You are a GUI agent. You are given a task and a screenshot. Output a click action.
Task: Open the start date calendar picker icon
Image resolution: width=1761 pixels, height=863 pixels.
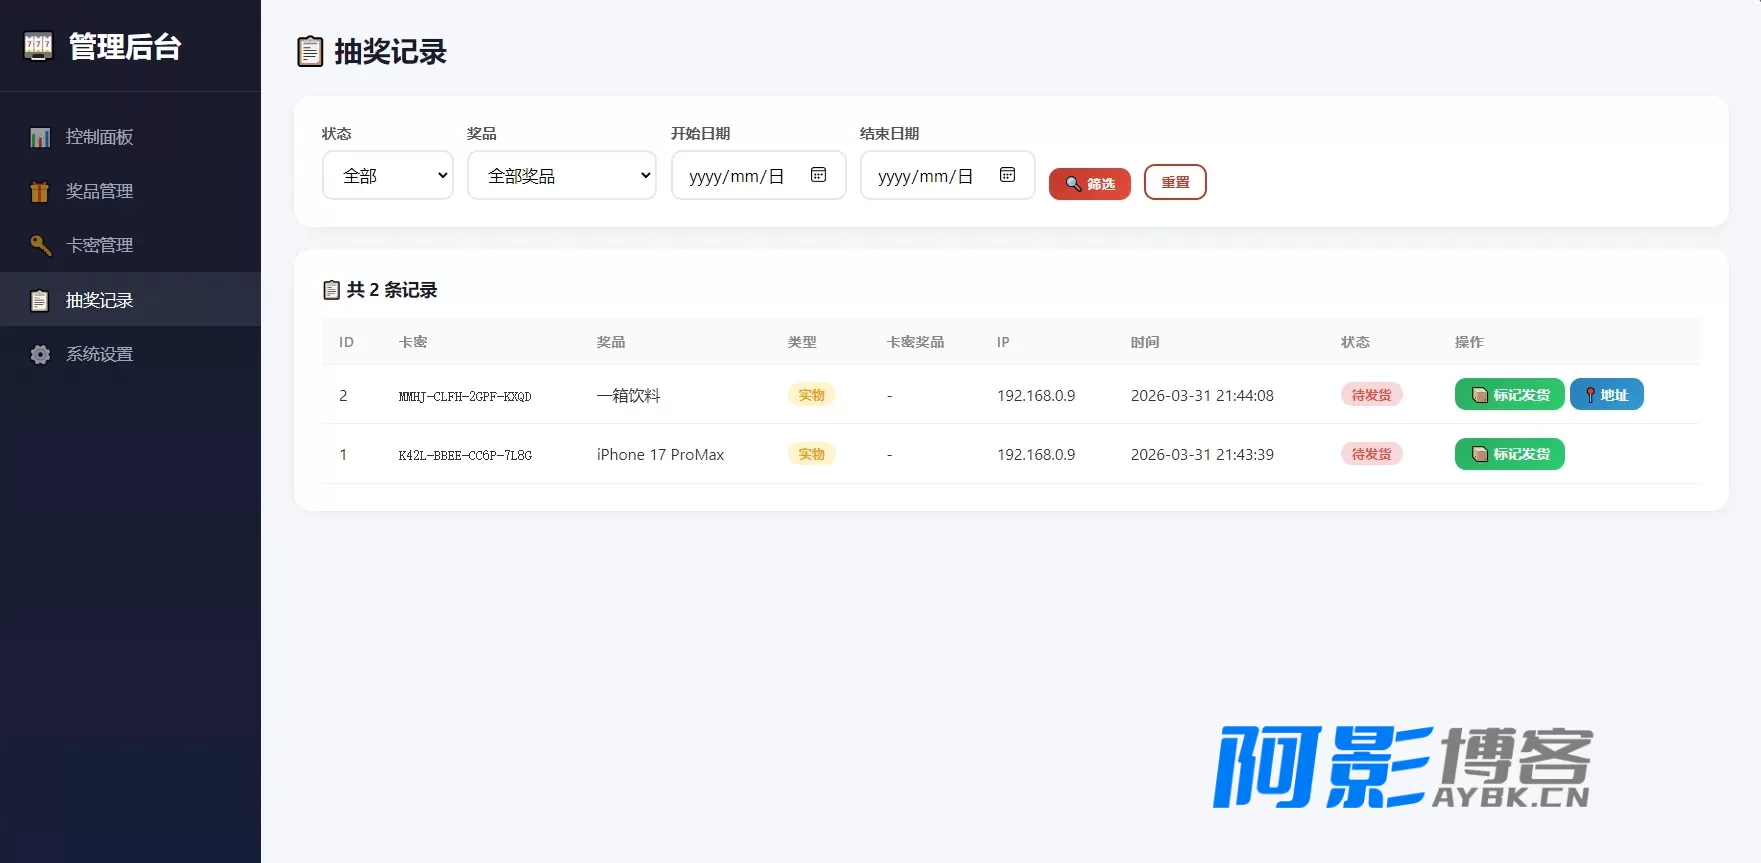pyautogui.click(x=818, y=175)
